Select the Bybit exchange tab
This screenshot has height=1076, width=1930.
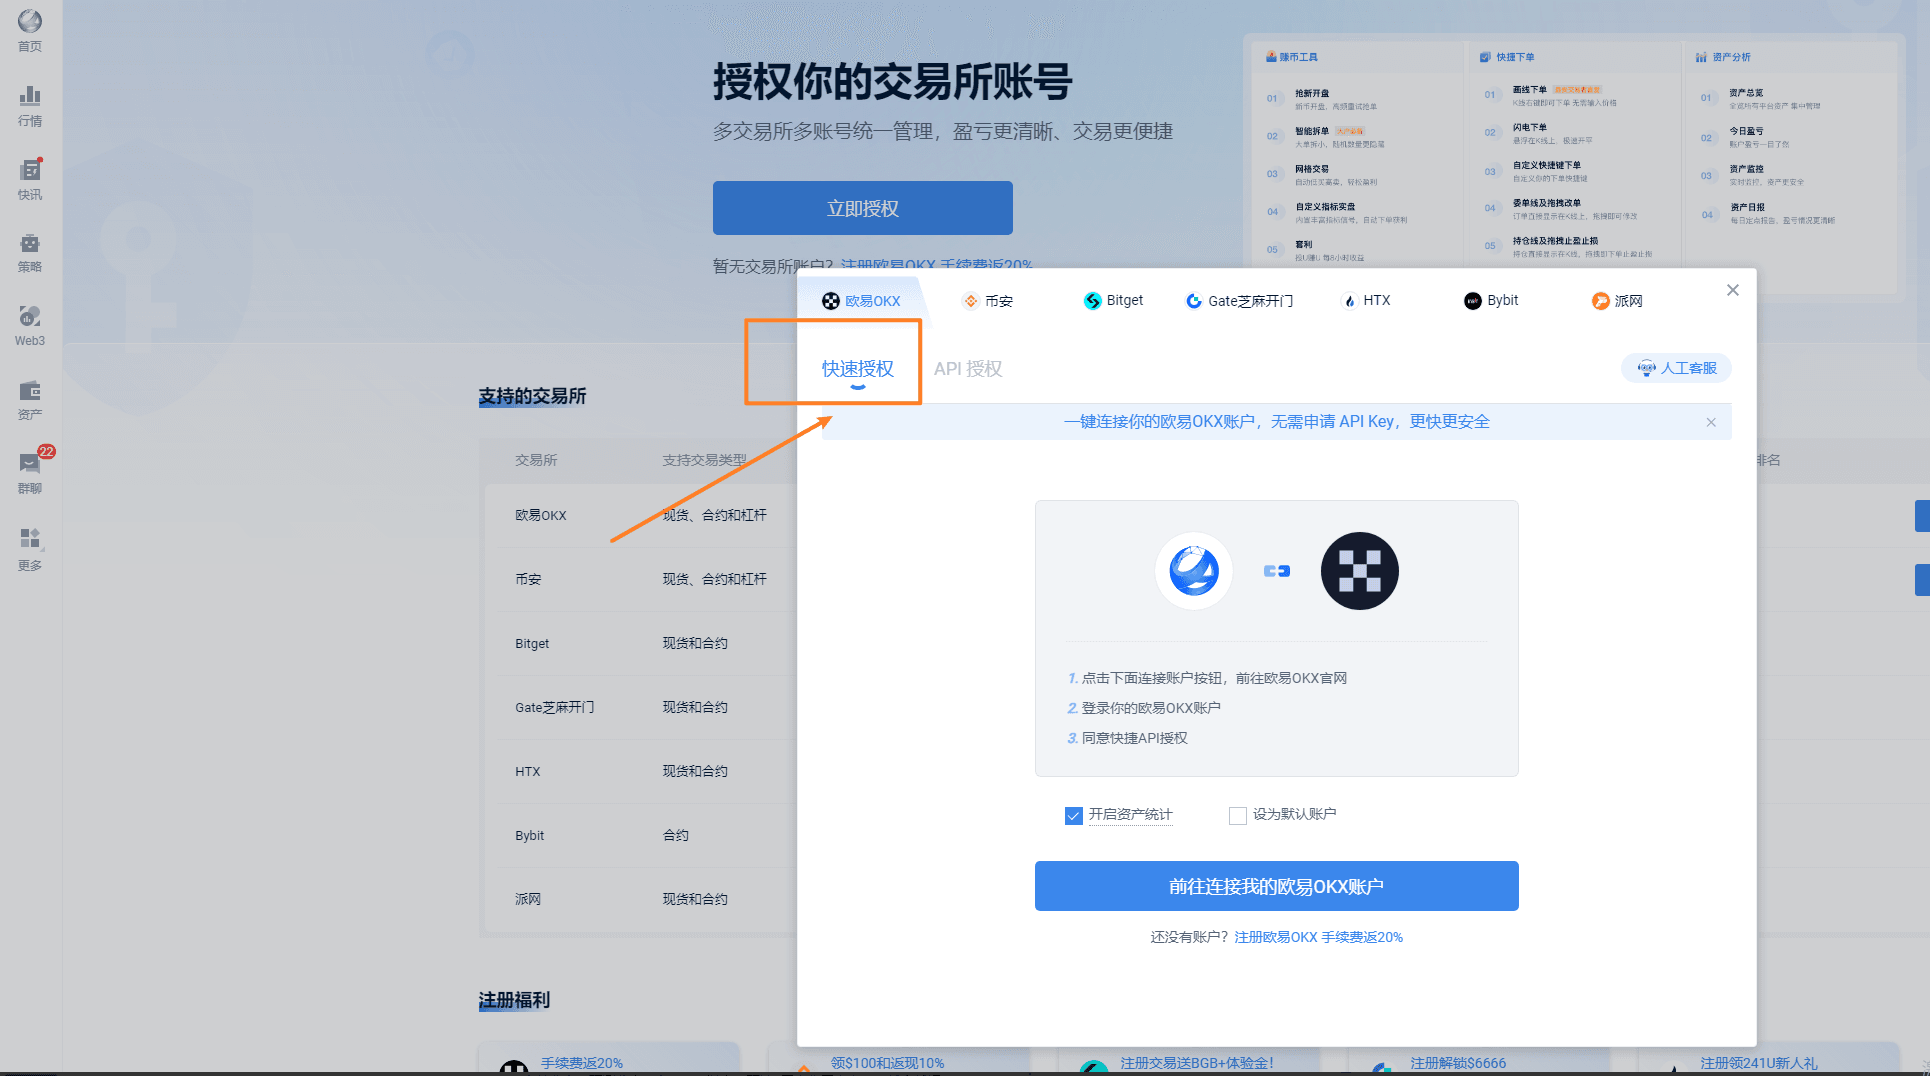coord(1491,301)
